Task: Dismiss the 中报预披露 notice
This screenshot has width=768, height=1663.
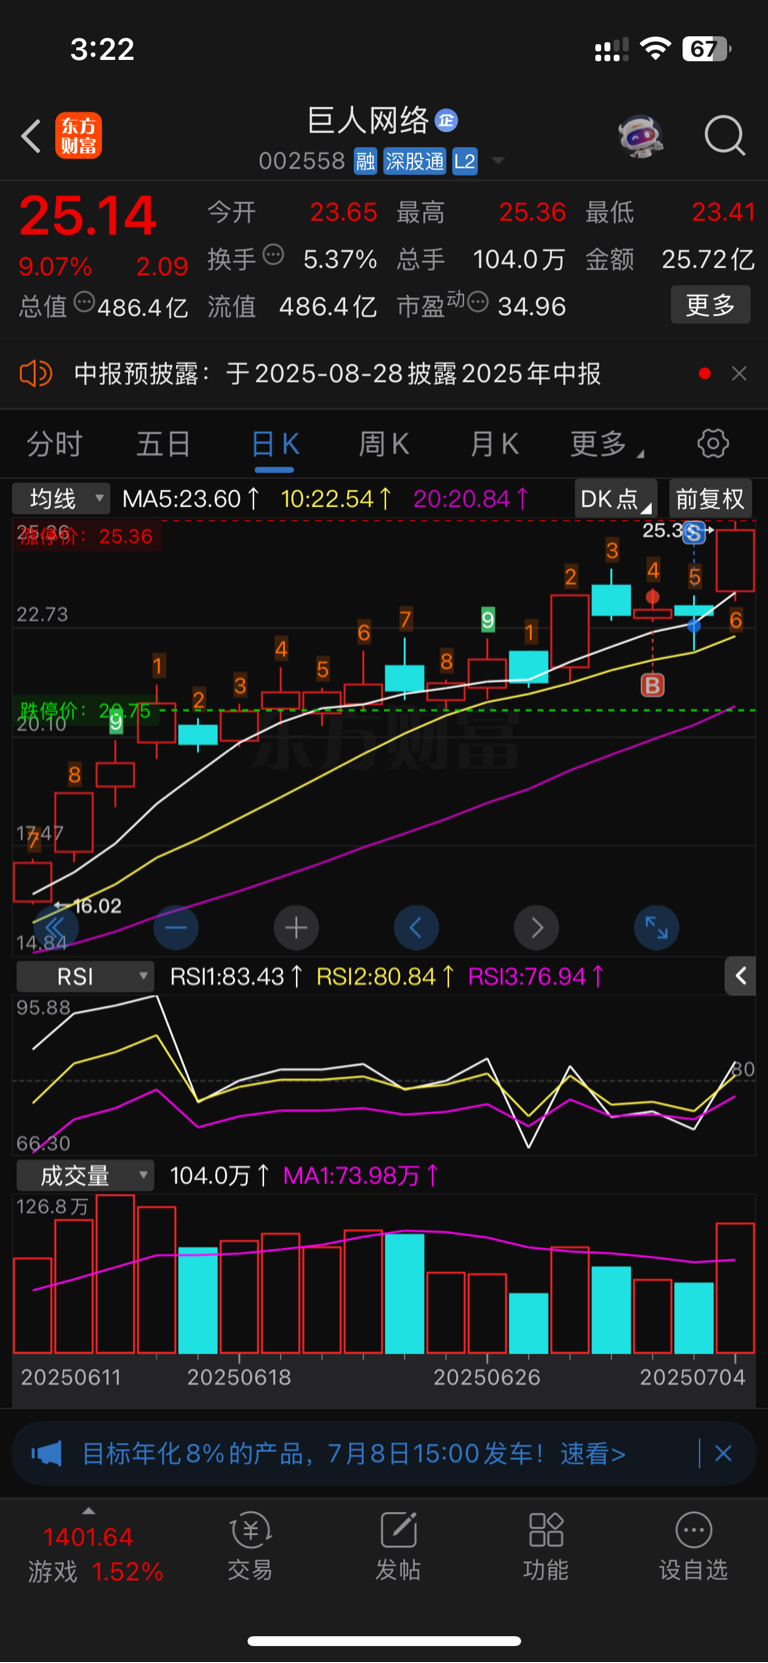Action: 739,374
